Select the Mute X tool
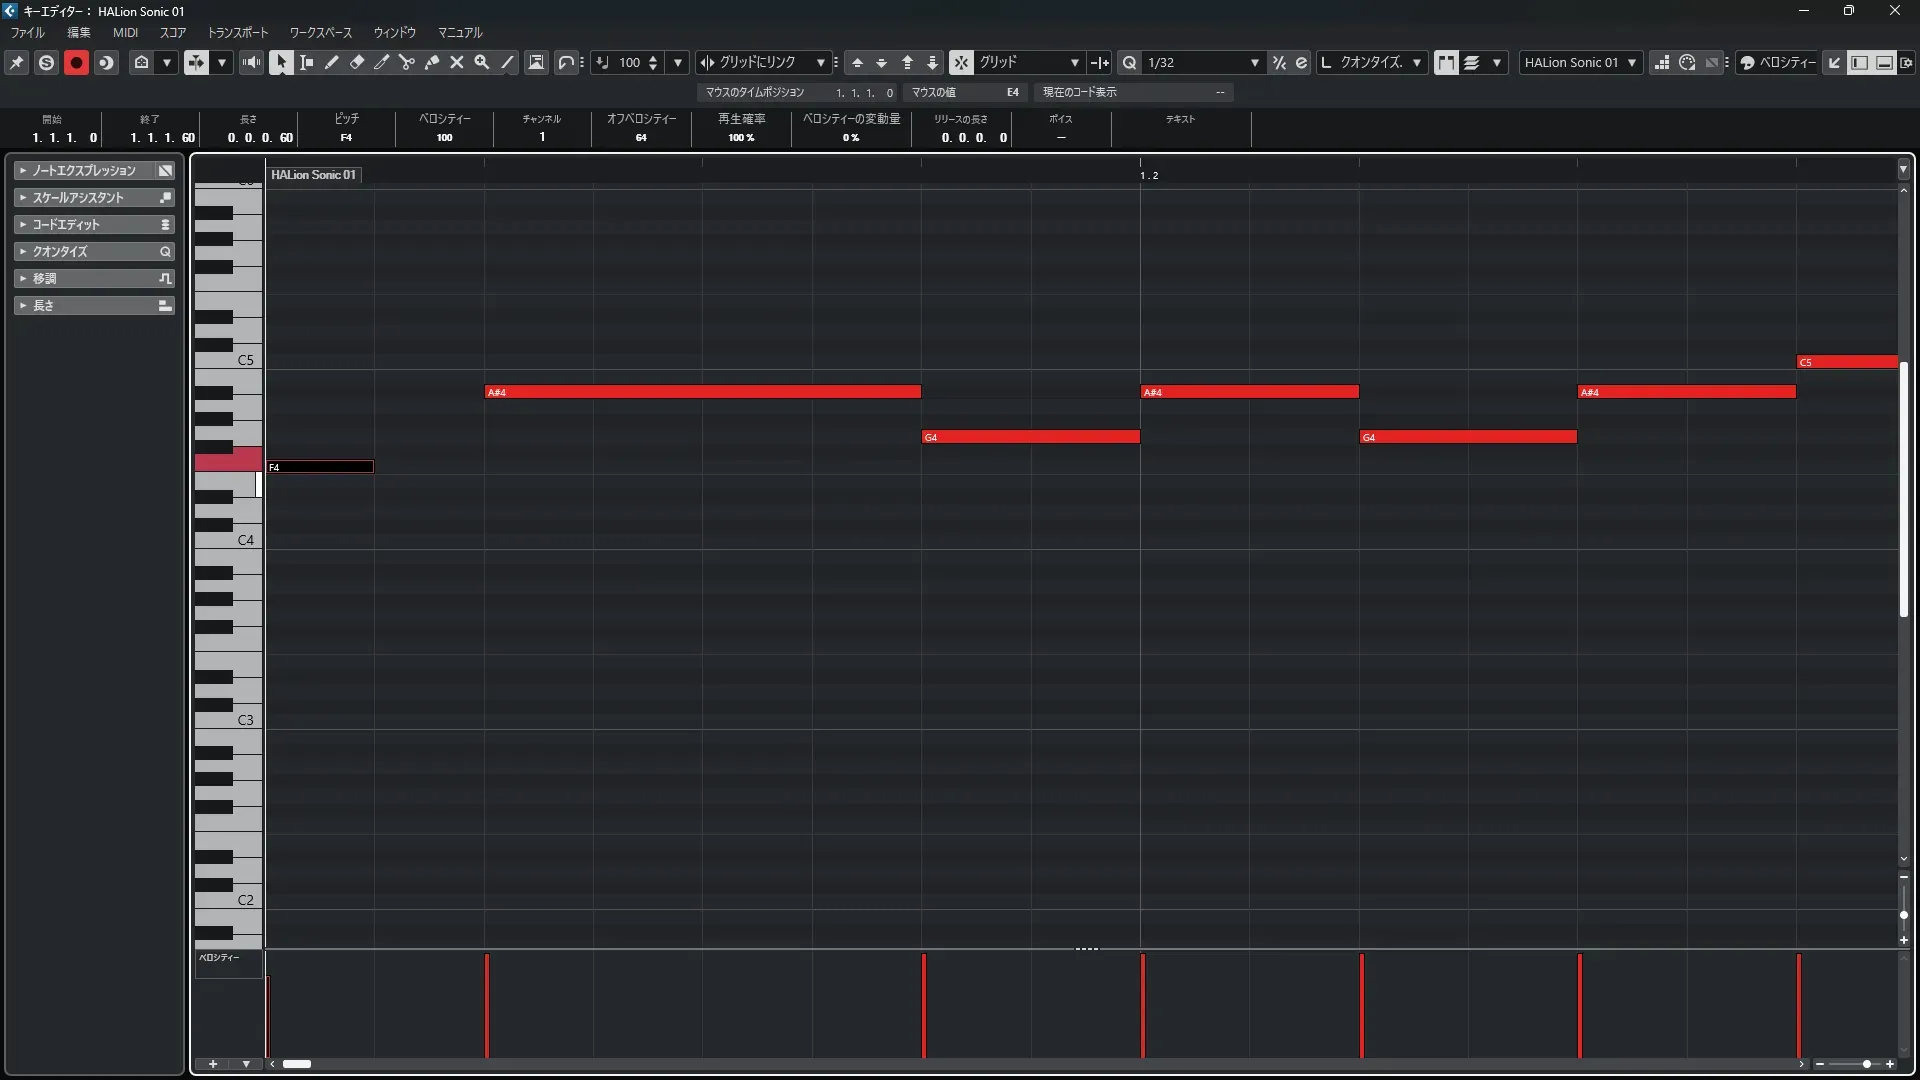1920x1080 pixels. point(457,62)
